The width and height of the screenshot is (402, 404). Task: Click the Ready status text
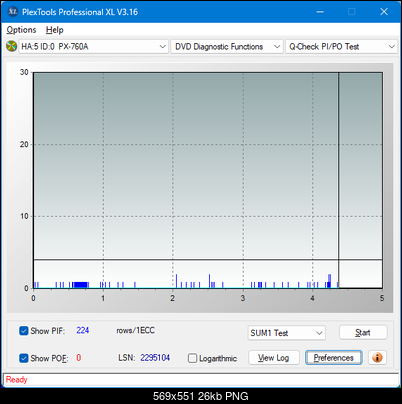click(x=16, y=379)
